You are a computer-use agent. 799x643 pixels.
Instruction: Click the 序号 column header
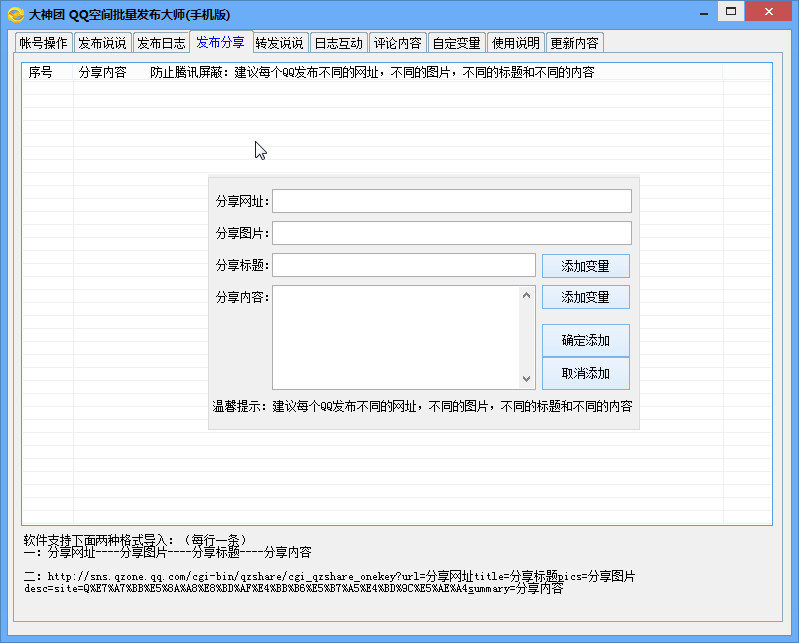pos(48,72)
